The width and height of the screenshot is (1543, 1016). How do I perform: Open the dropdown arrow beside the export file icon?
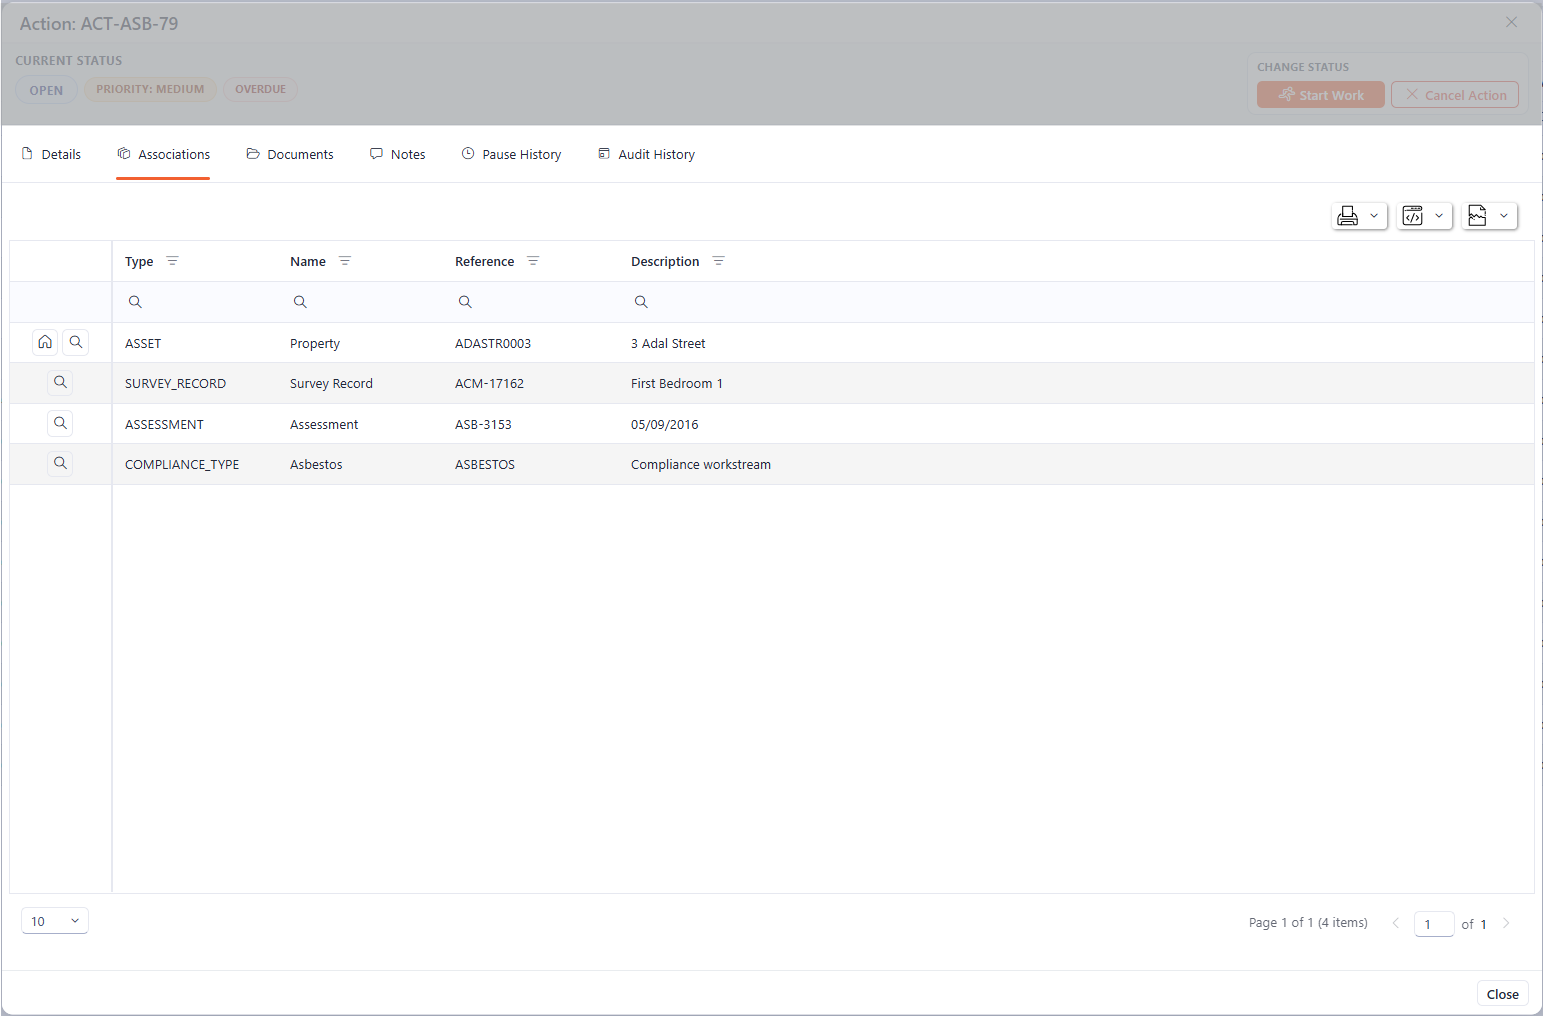[1503, 215]
